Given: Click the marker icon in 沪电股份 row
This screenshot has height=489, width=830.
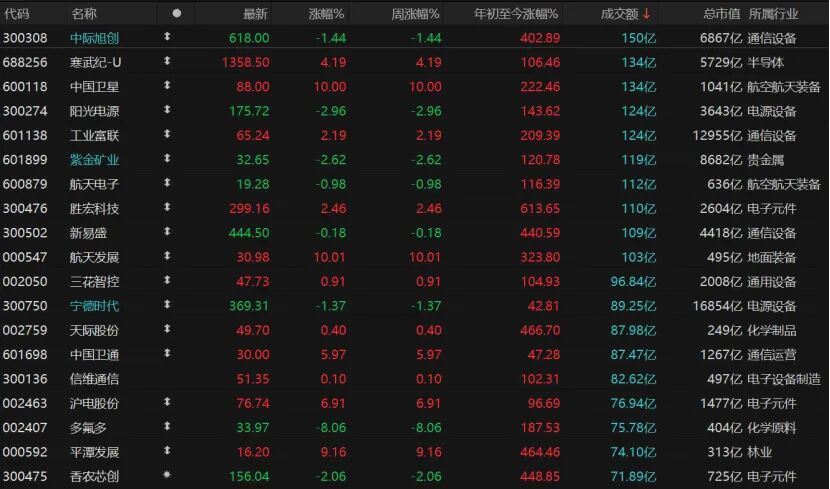Looking at the screenshot, I should pyautogui.click(x=167, y=403).
